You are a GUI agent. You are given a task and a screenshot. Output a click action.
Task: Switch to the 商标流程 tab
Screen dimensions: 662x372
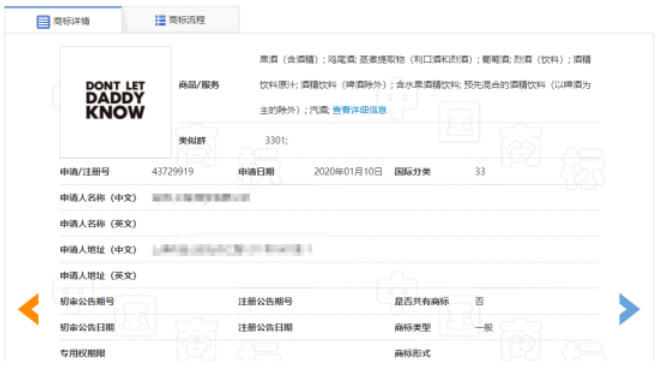pos(181,20)
